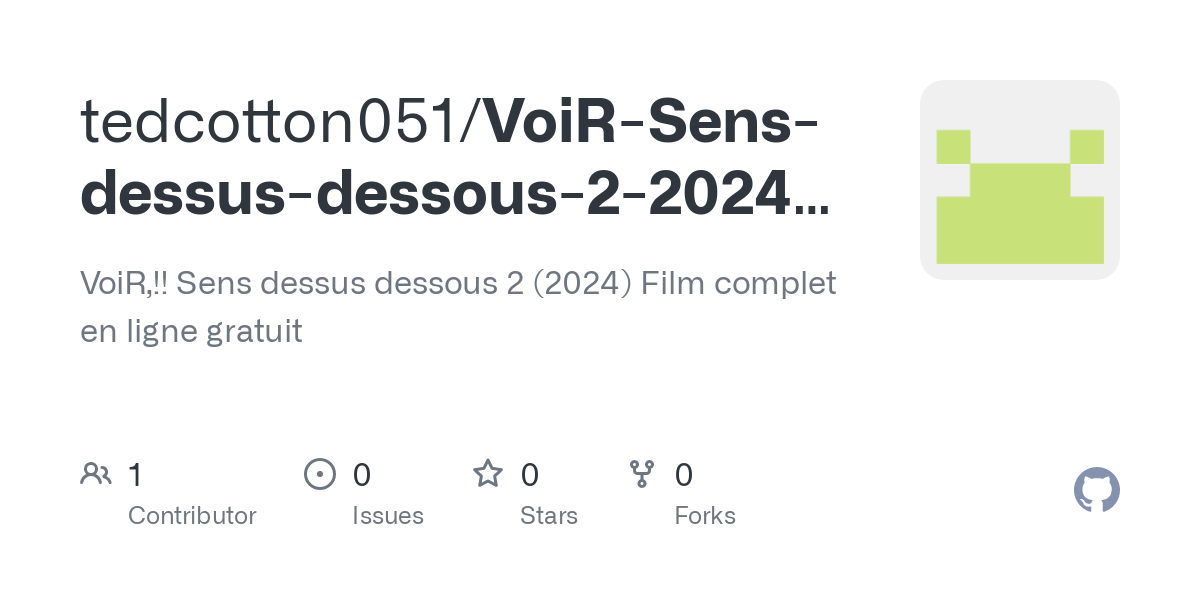Image resolution: width=1200 pixels, height=600 pixels.
Task: Click the green pixel identicon avatar
Action: click(1020, 180)
